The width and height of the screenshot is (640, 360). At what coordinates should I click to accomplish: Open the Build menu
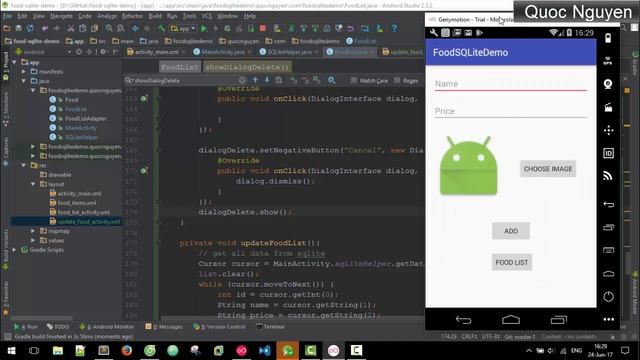[155, 16]
